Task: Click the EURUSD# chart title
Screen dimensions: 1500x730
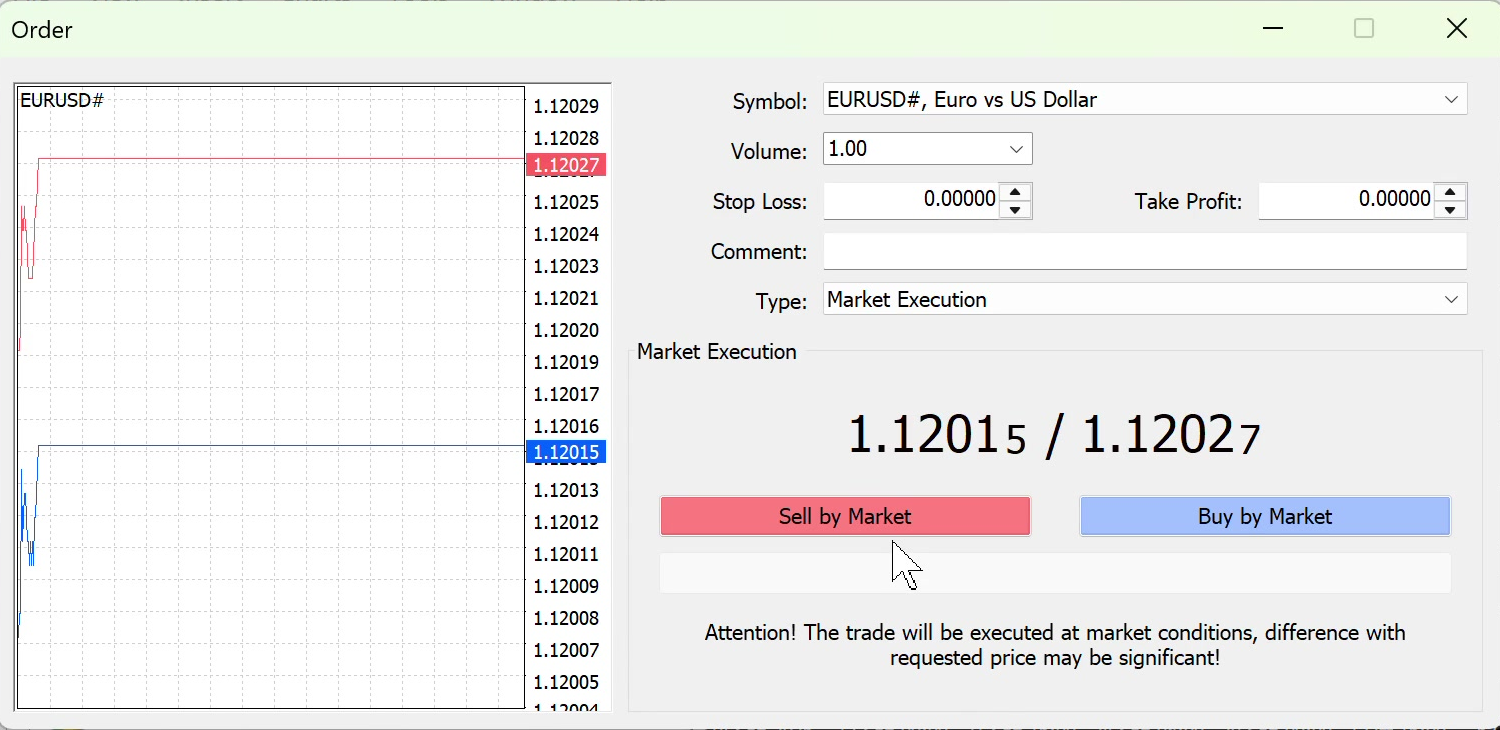Action: tap(62, 100)
